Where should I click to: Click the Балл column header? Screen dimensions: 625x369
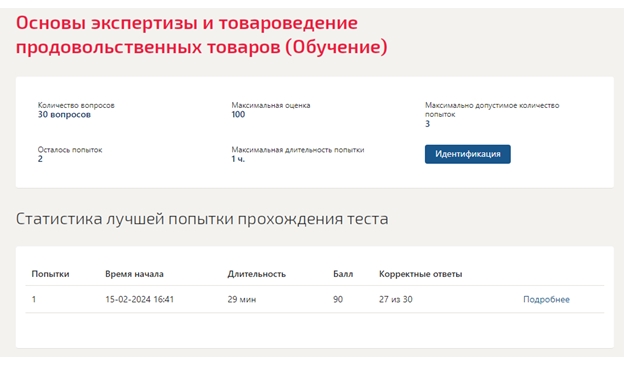coord(343,274)
